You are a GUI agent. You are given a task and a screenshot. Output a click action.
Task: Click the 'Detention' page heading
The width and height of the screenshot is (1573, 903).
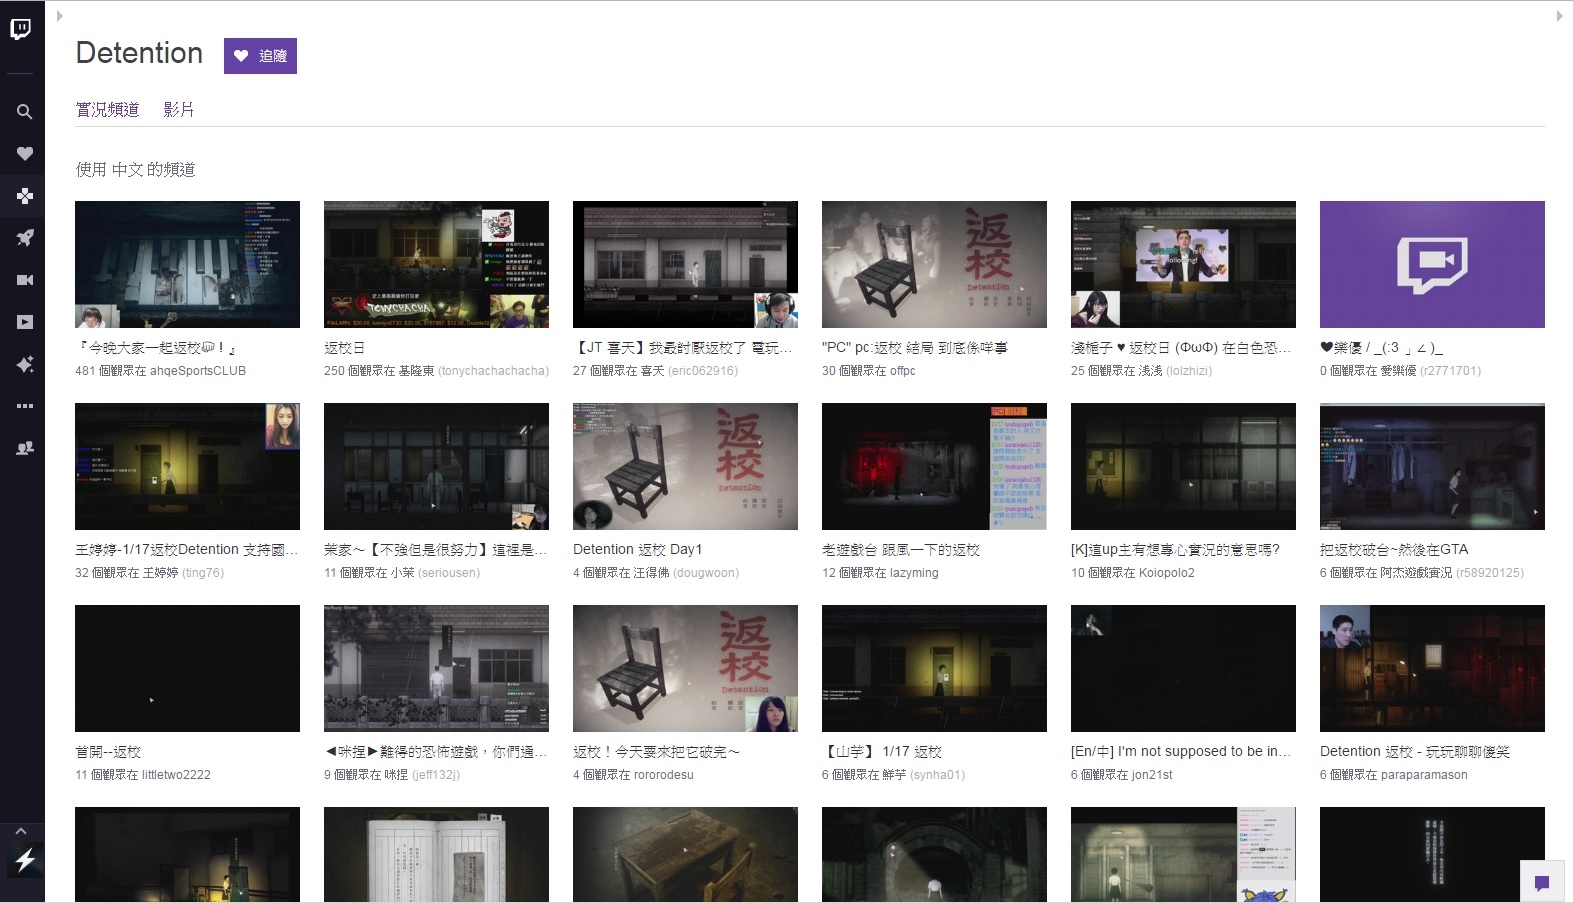coord(139,53)
